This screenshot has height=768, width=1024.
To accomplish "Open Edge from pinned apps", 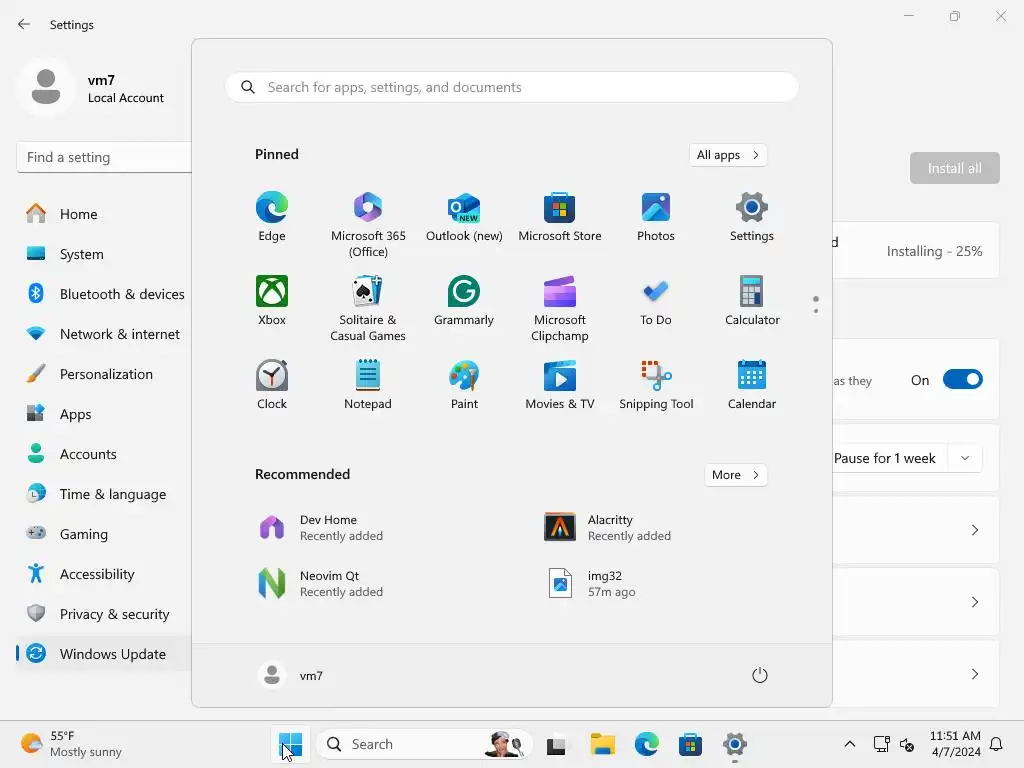I will point(272,217).
